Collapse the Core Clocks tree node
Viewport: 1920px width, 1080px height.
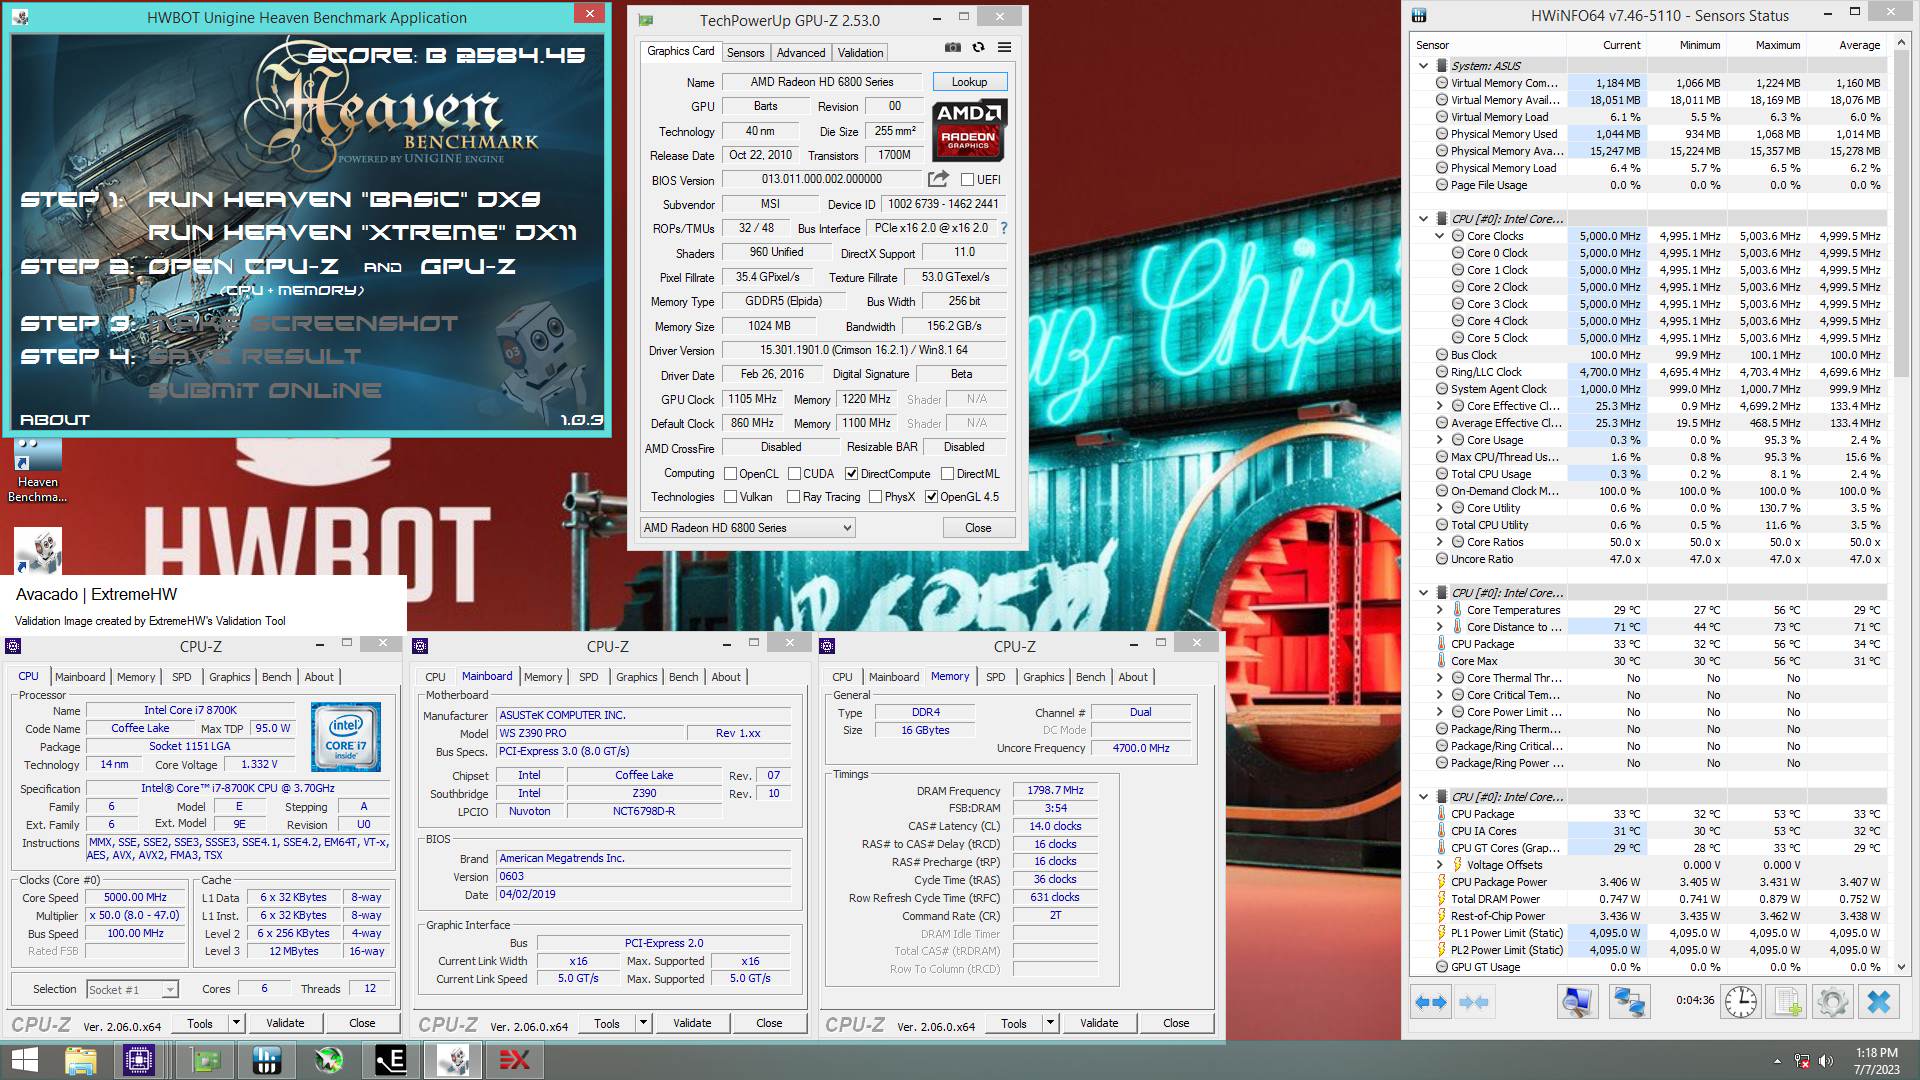point(1439,236)
